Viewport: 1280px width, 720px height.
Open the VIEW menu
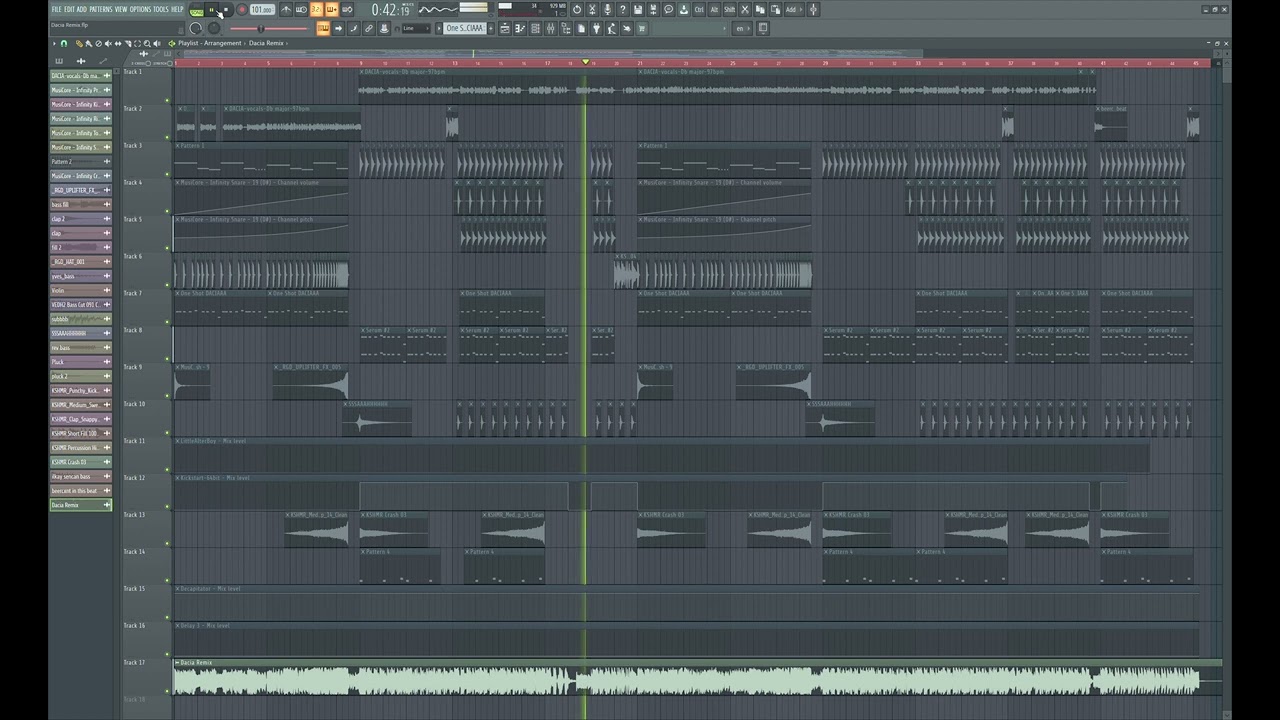121,9
